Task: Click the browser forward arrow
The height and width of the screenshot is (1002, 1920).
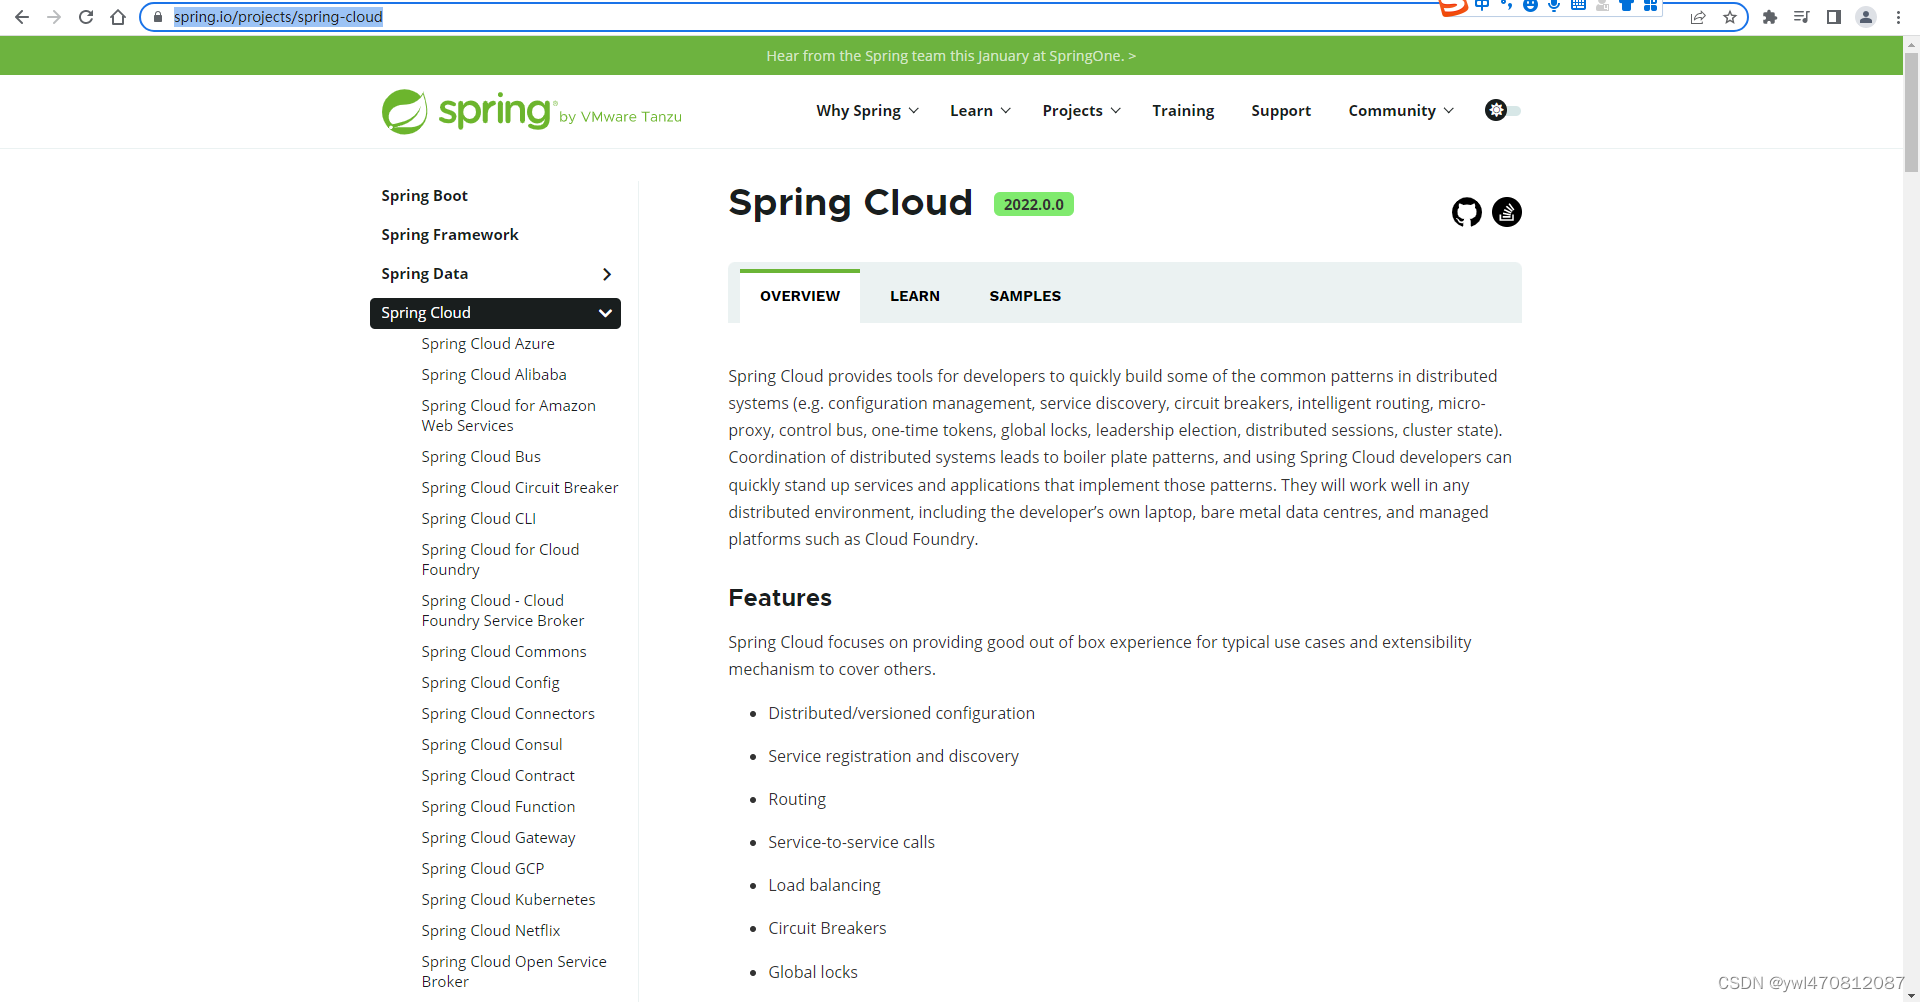Action: tap(54, 17)
